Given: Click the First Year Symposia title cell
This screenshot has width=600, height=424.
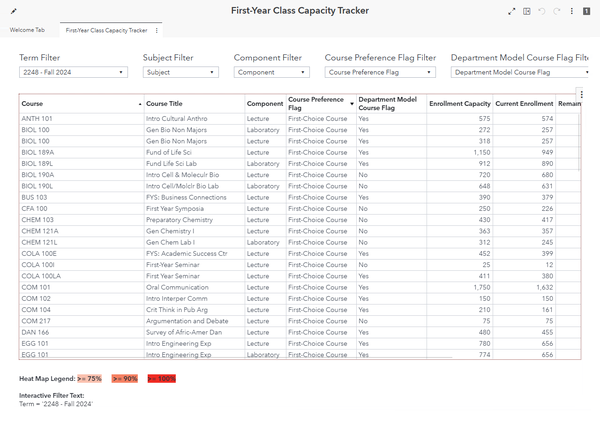Looking at the screenshot, I should point(194,209).
